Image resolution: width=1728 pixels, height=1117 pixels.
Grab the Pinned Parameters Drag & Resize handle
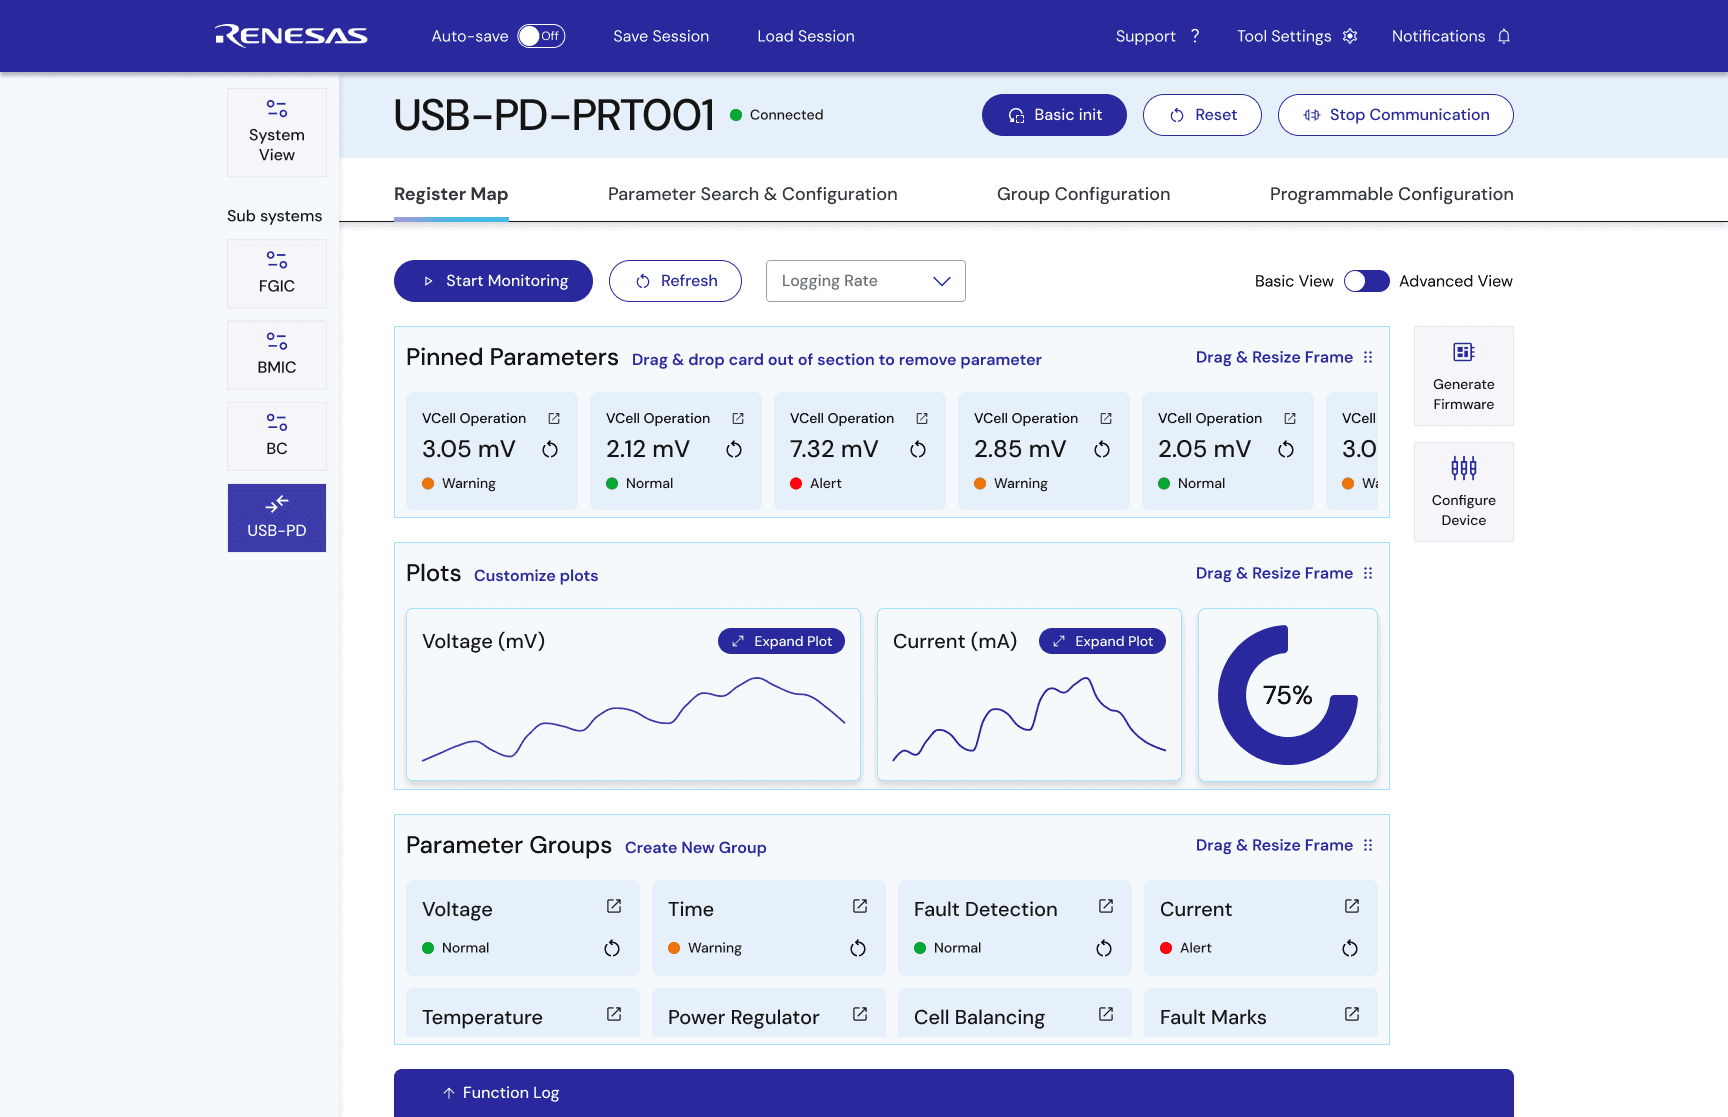coord(1368,357)
